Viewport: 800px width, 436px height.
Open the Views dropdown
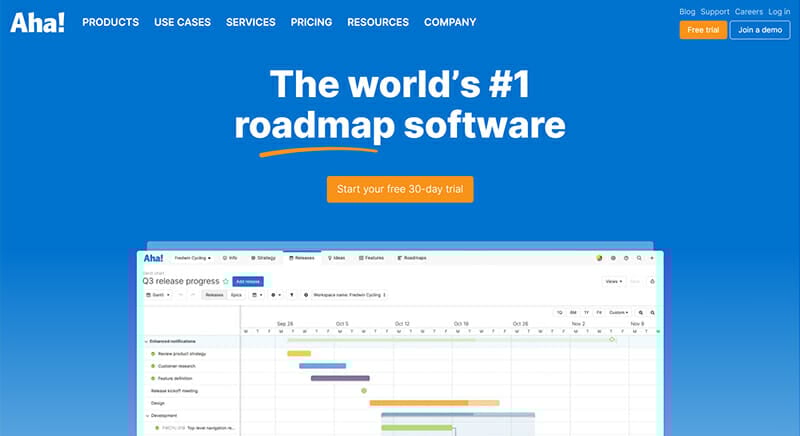coord(614,281)
